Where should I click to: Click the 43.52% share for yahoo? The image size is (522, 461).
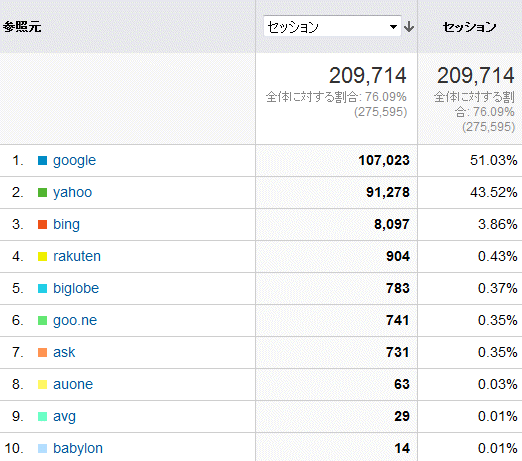(x=494, y=193)
